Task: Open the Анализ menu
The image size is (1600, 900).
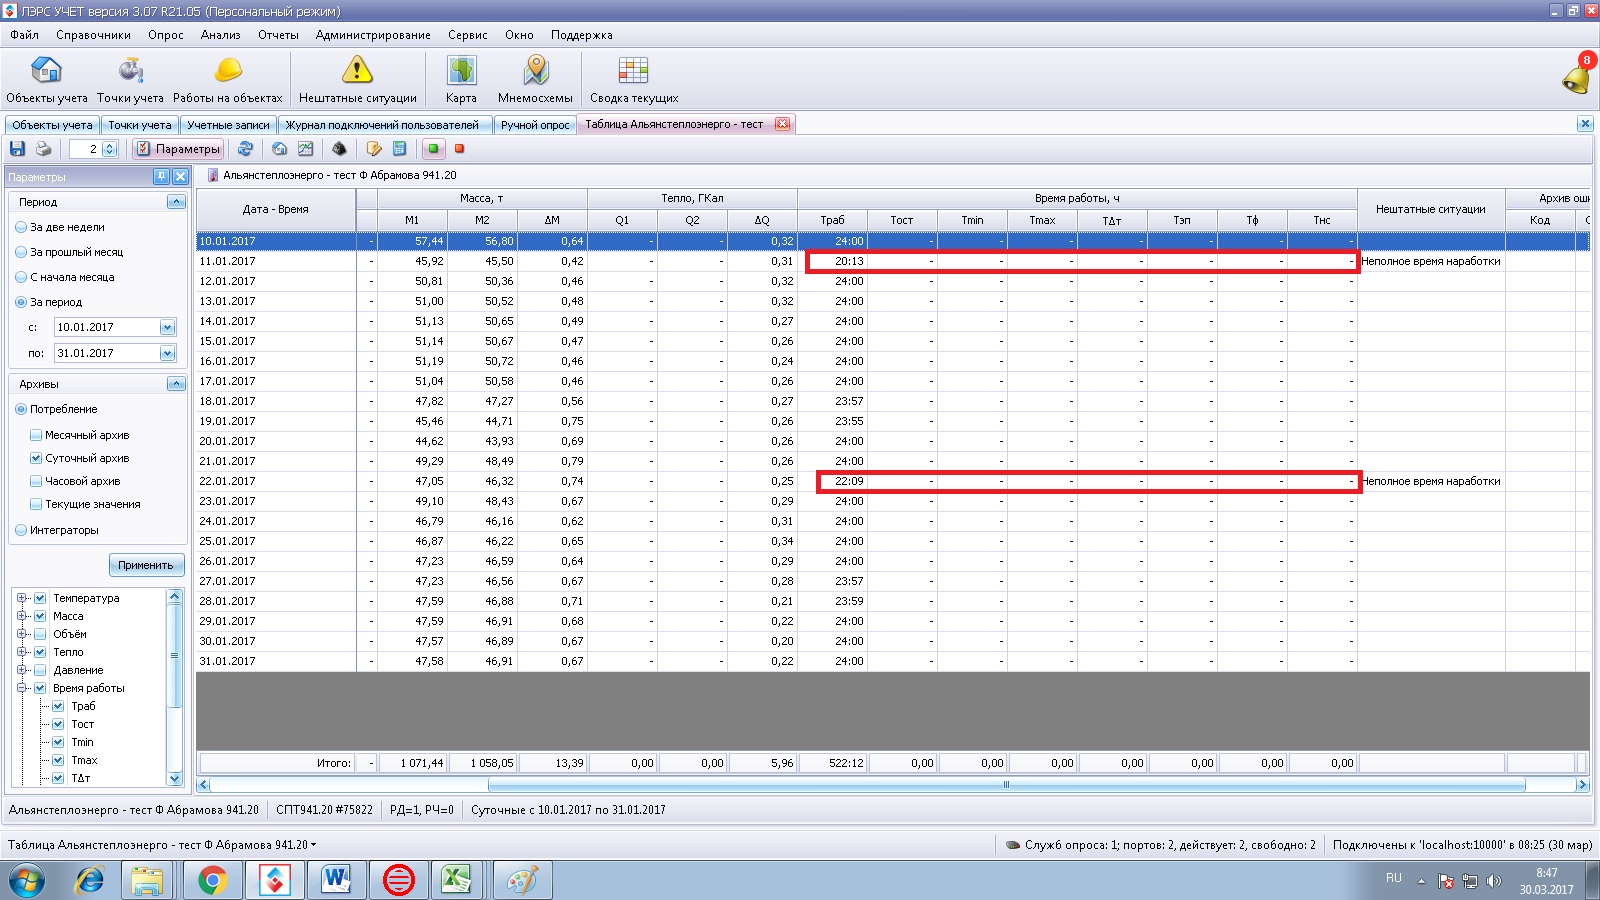Action: pyautogui.click(x=220, y=35)
